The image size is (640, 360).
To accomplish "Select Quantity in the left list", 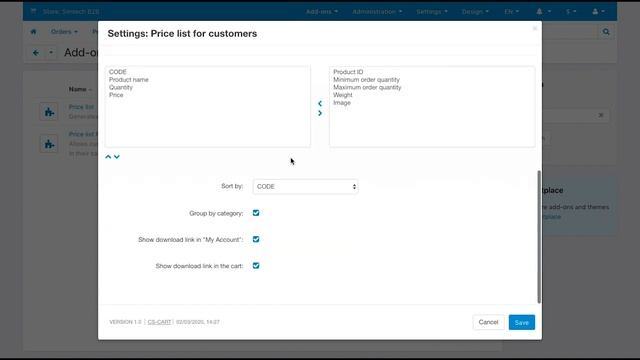I will [121, 87].
